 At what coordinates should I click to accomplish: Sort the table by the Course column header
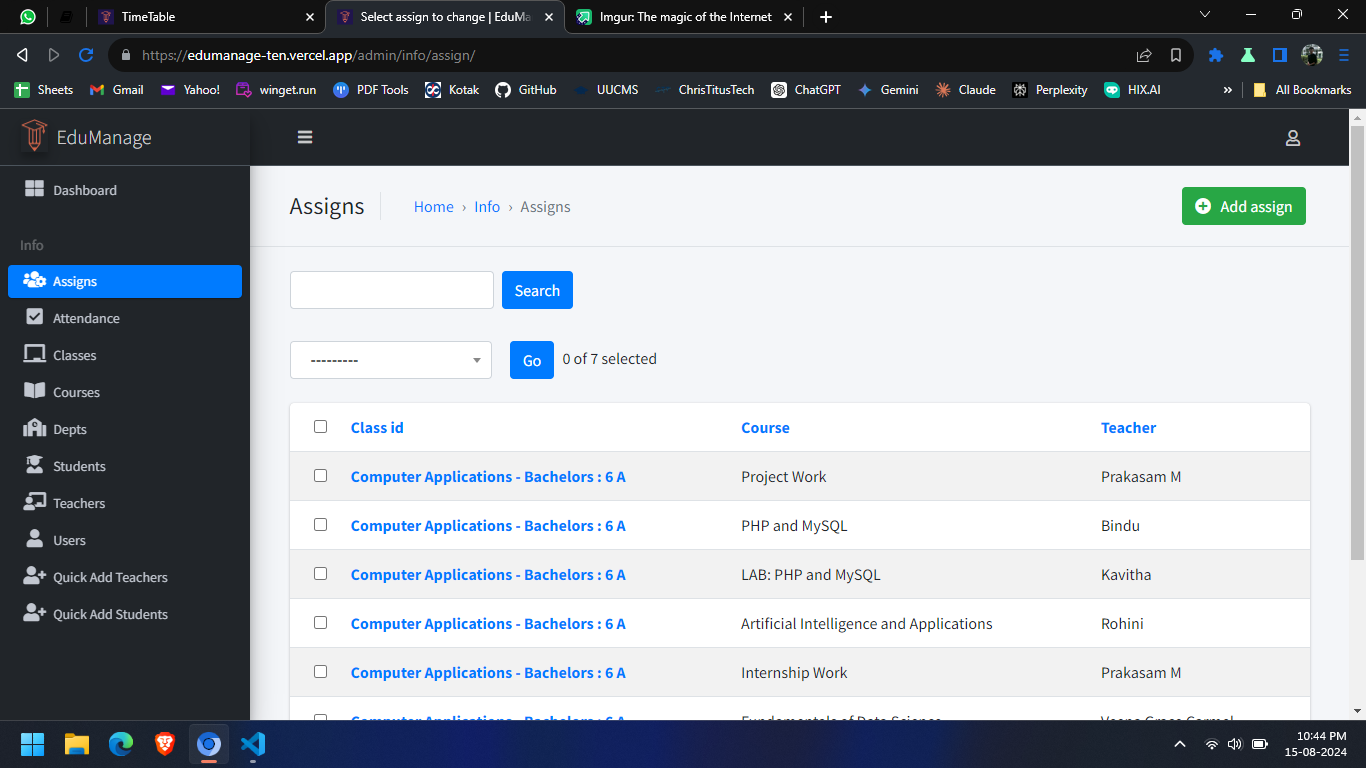(x=765, y=427)
